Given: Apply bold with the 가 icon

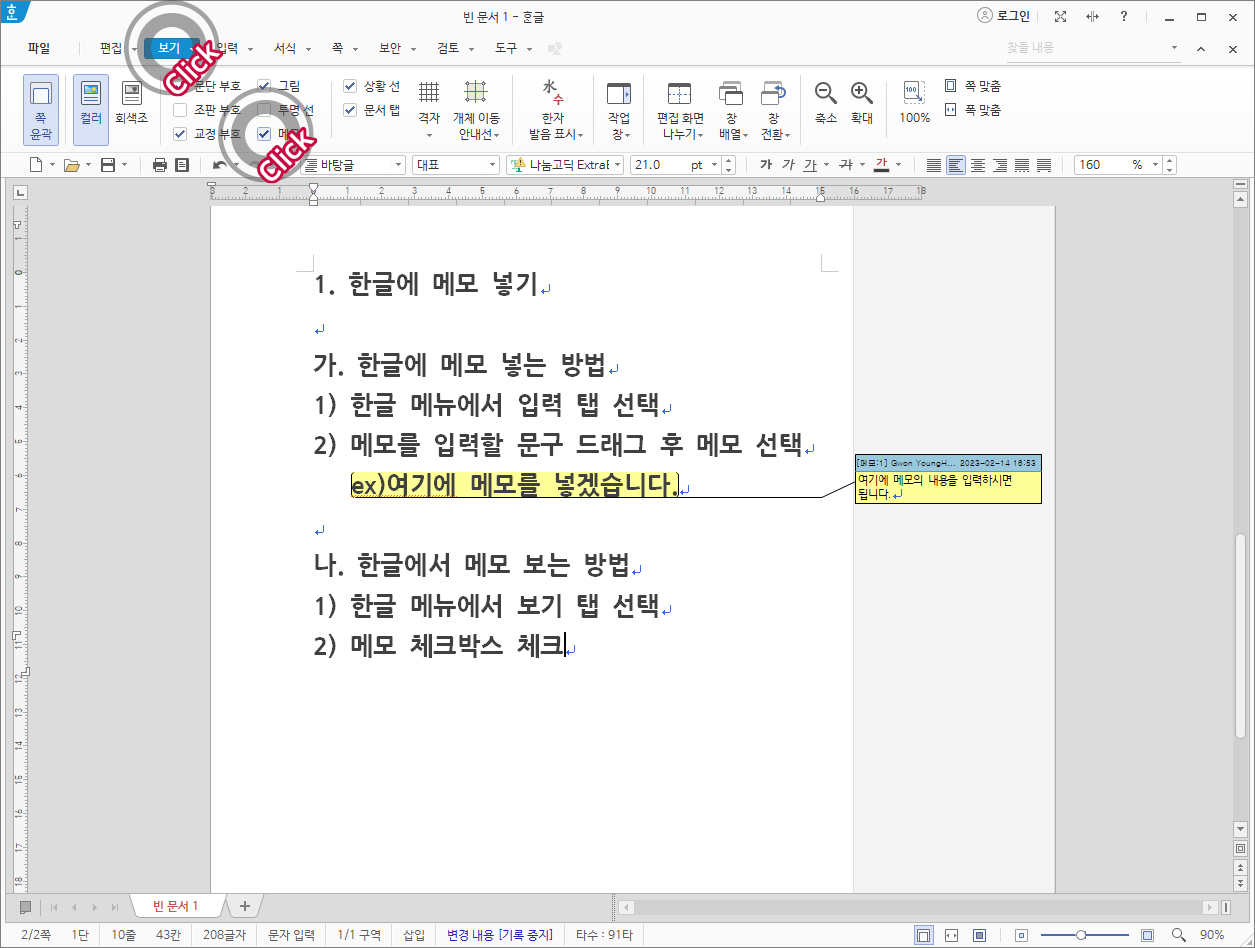Looking at the screenshot, I should point(767,165).
